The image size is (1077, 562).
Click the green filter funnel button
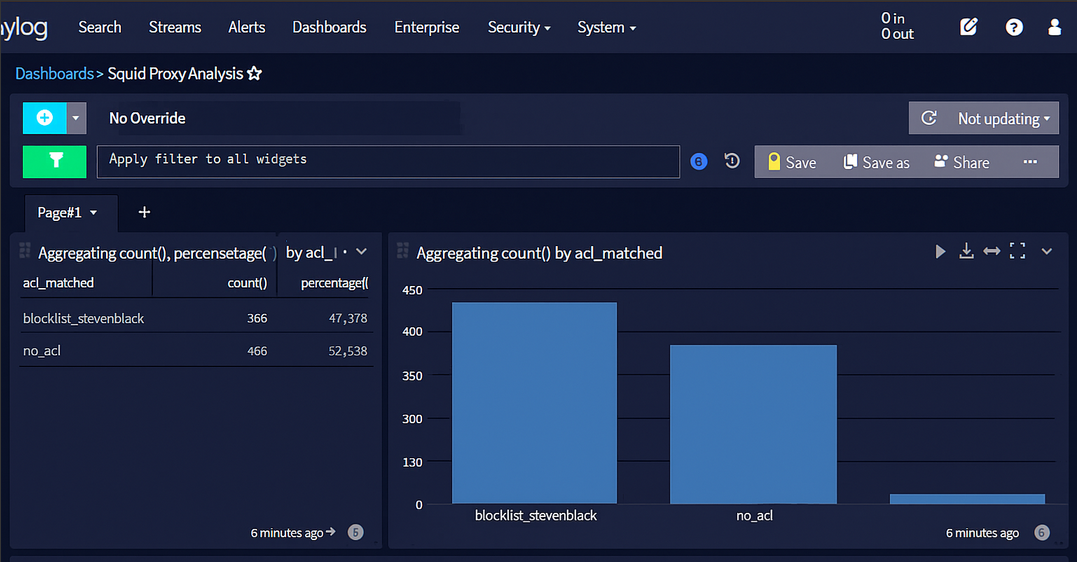(55, 161)
